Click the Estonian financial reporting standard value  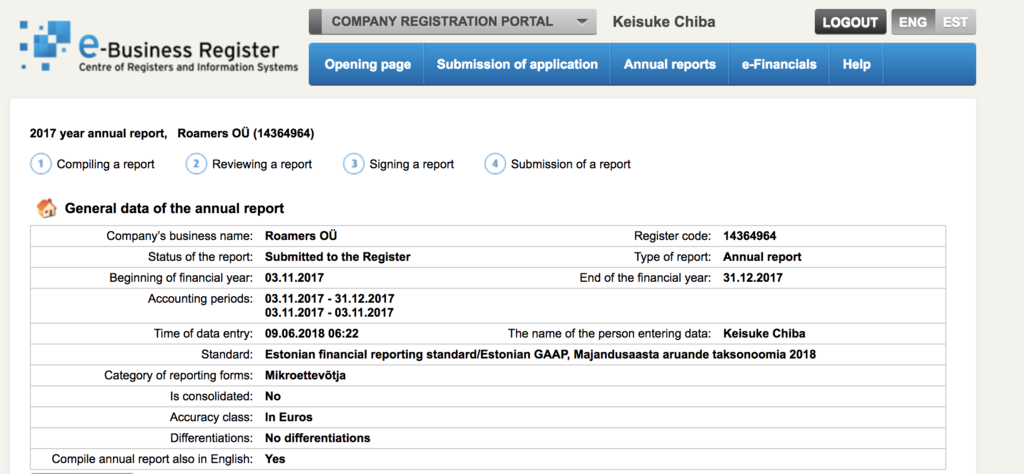coord(541,355)
